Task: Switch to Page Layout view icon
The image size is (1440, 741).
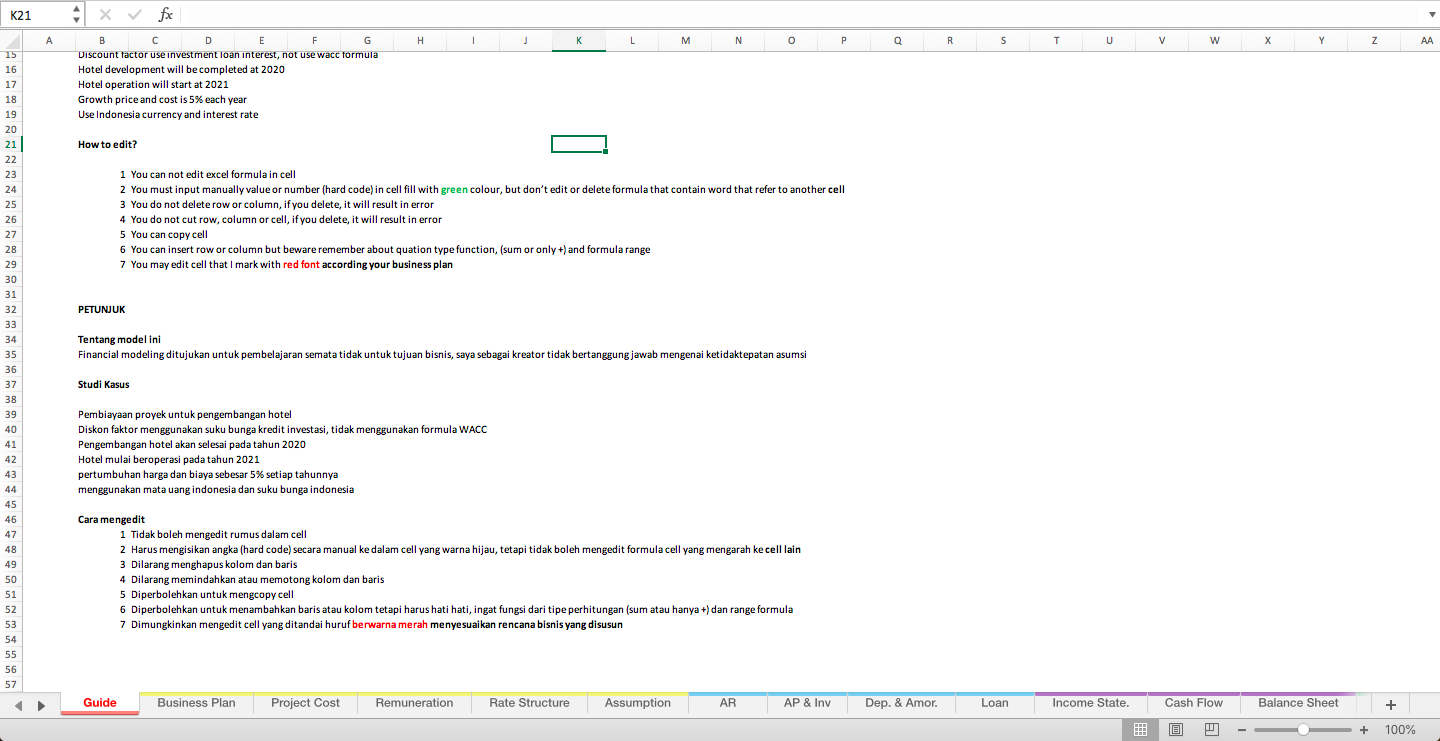Action: pos(1176,730)
